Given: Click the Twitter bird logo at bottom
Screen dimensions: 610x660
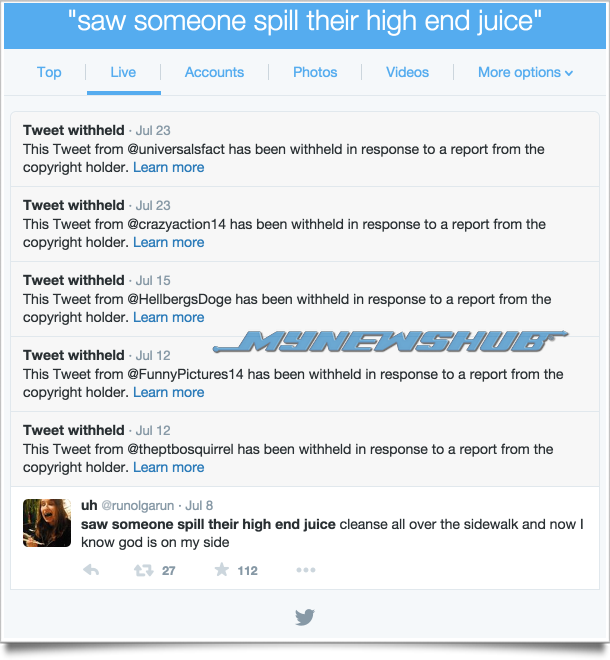Looking at the screenshot, I should click(x=305, y=617).
